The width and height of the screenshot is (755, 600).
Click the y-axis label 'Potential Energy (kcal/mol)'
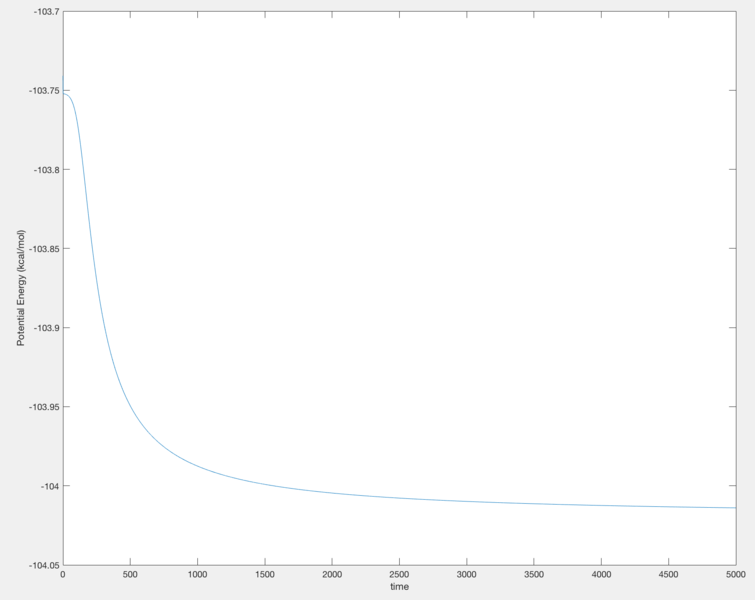tap(21, 288)
